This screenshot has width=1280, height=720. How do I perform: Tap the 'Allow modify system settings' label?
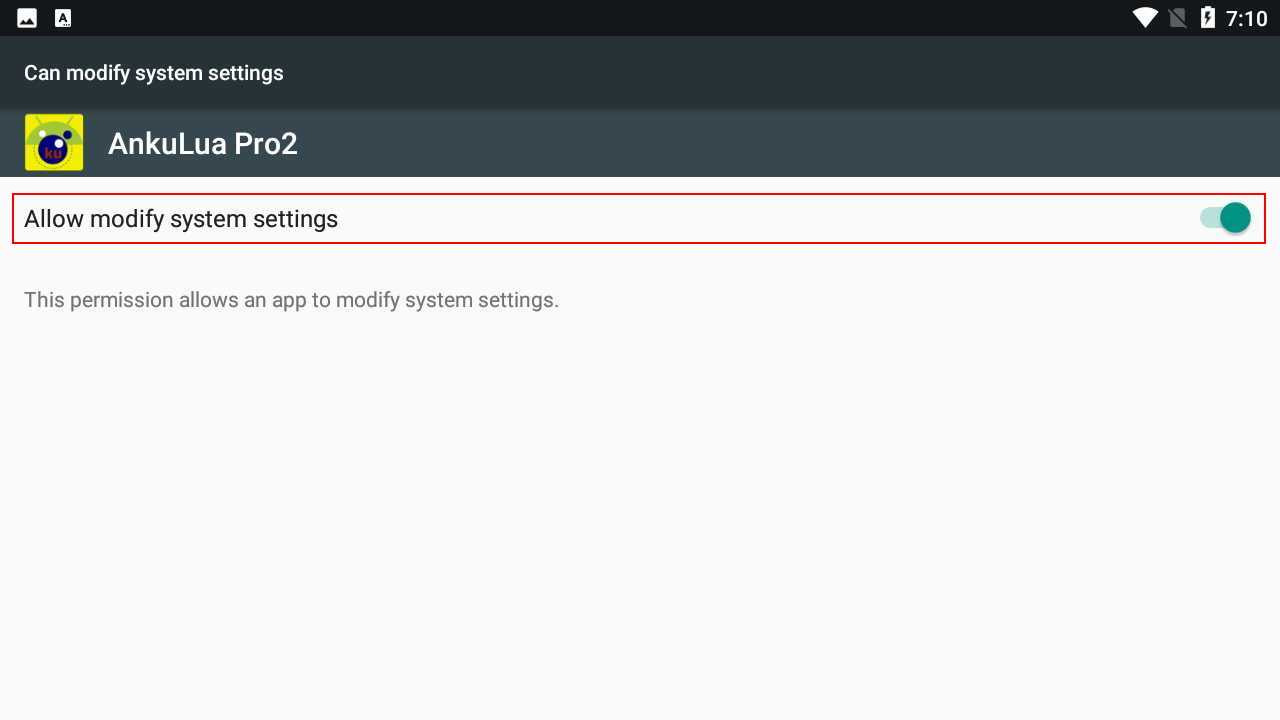[181, 219]
